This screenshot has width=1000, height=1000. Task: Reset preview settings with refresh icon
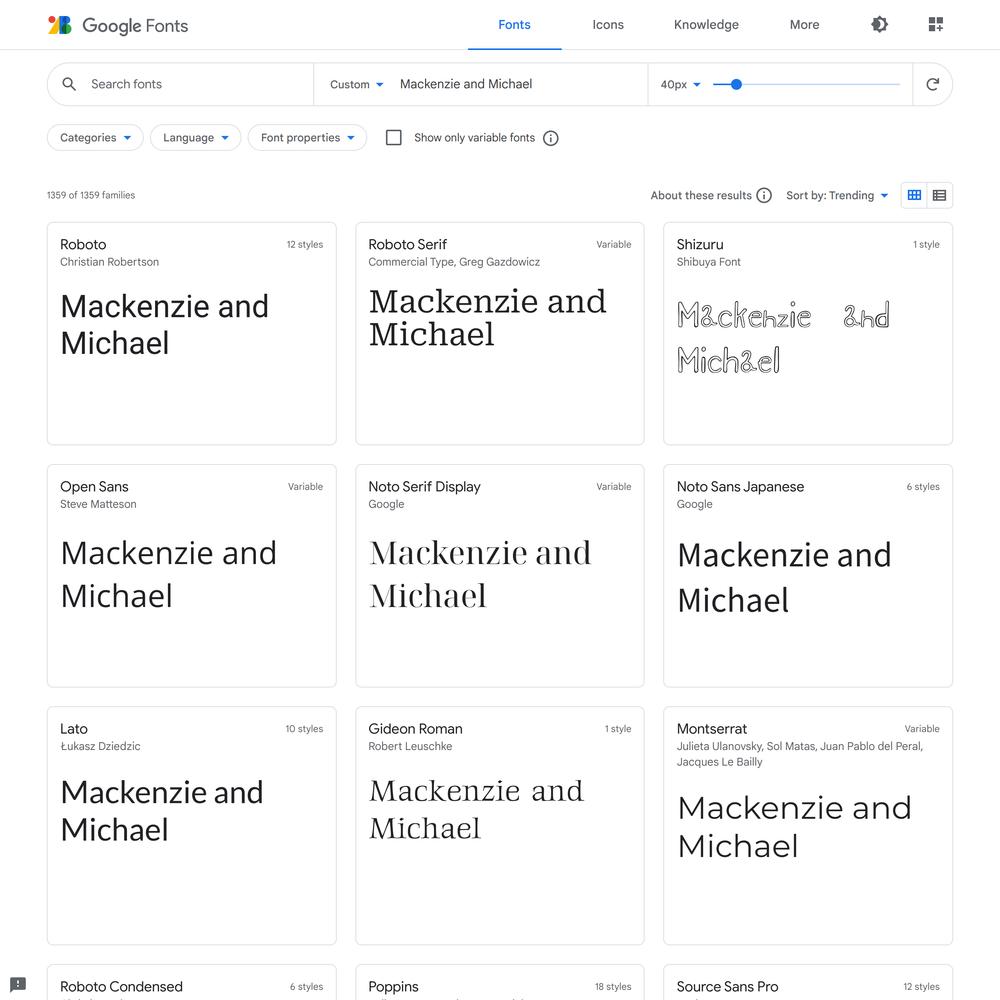tap(932, 84)
